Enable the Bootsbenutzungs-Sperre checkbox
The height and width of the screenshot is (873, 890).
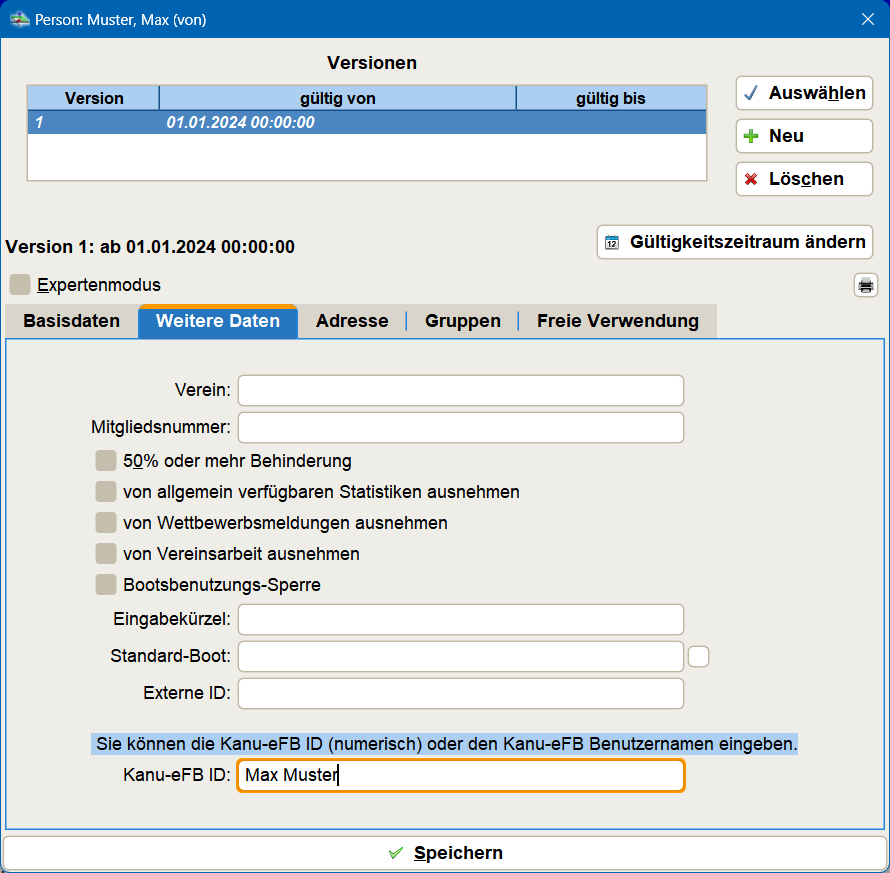(x=106, y=585)
